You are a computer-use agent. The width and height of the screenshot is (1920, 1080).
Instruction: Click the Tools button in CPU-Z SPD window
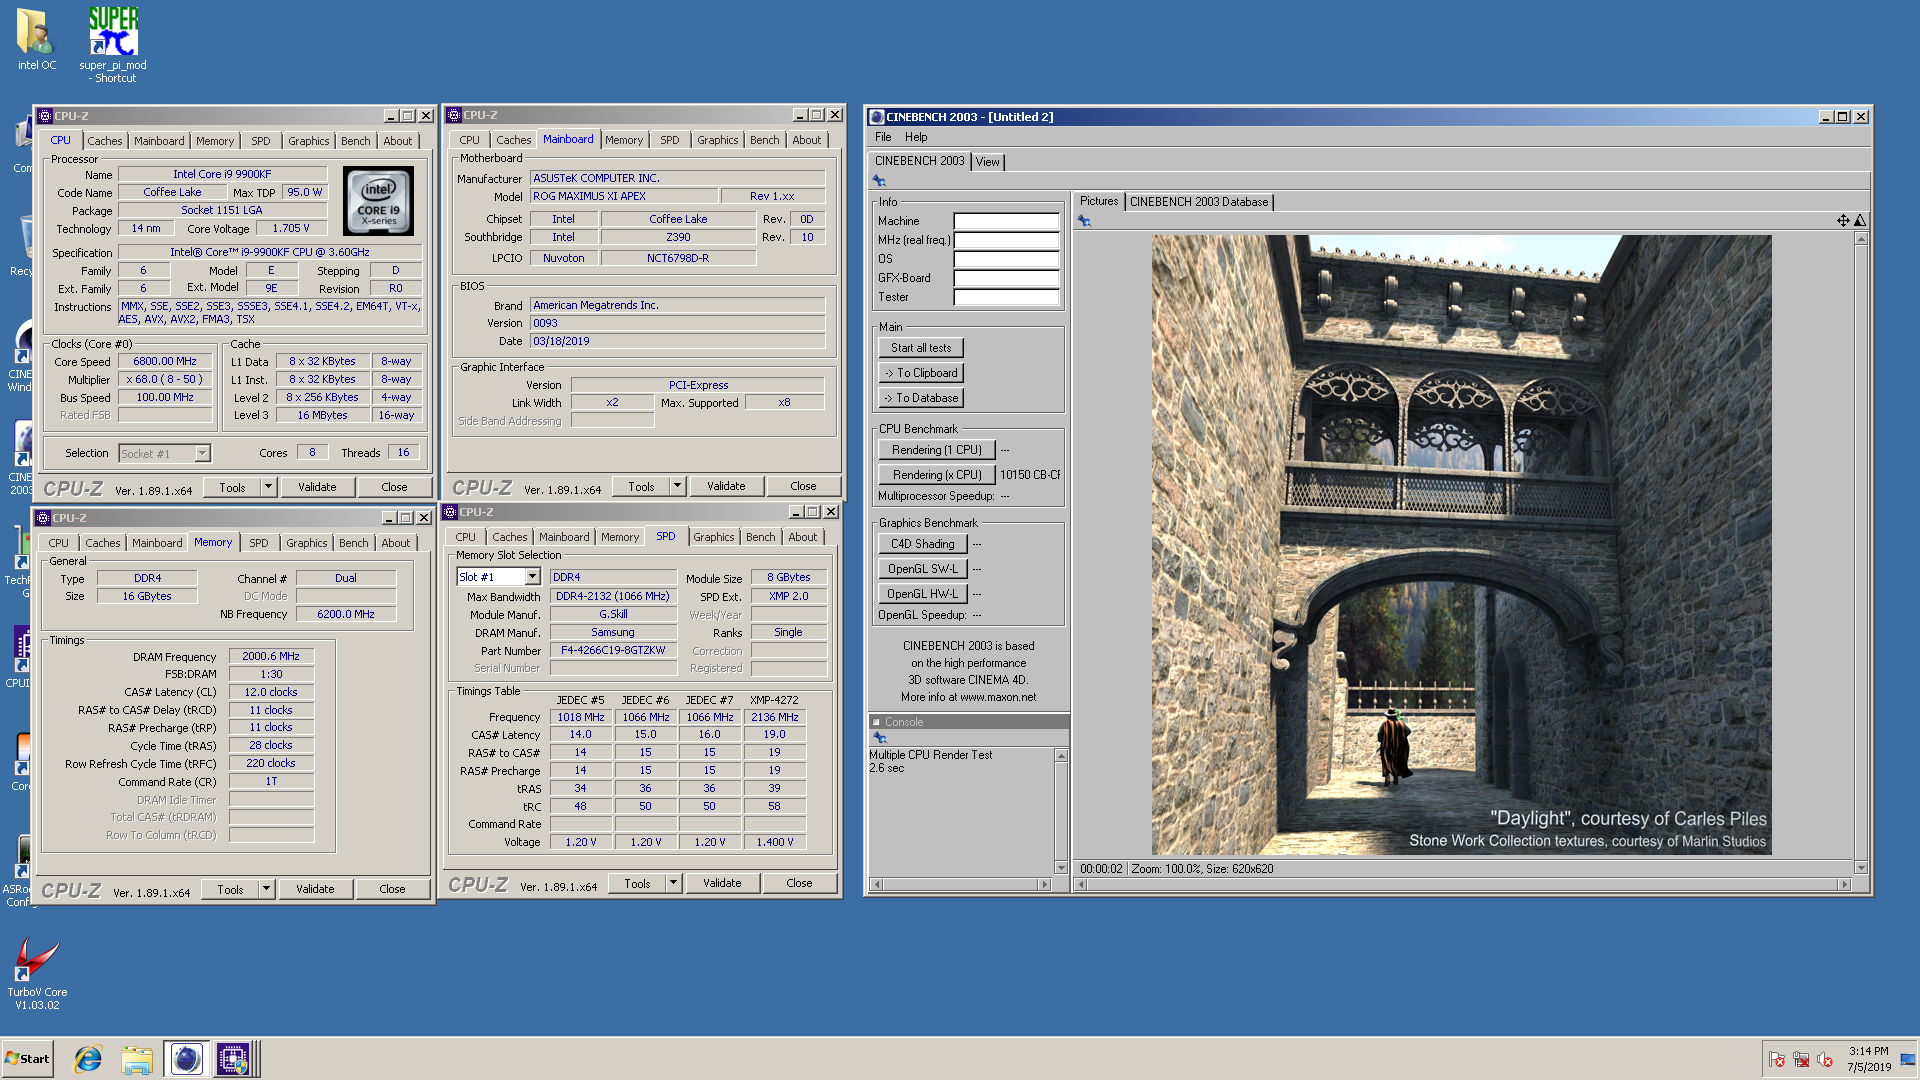[x=637, y=883]
